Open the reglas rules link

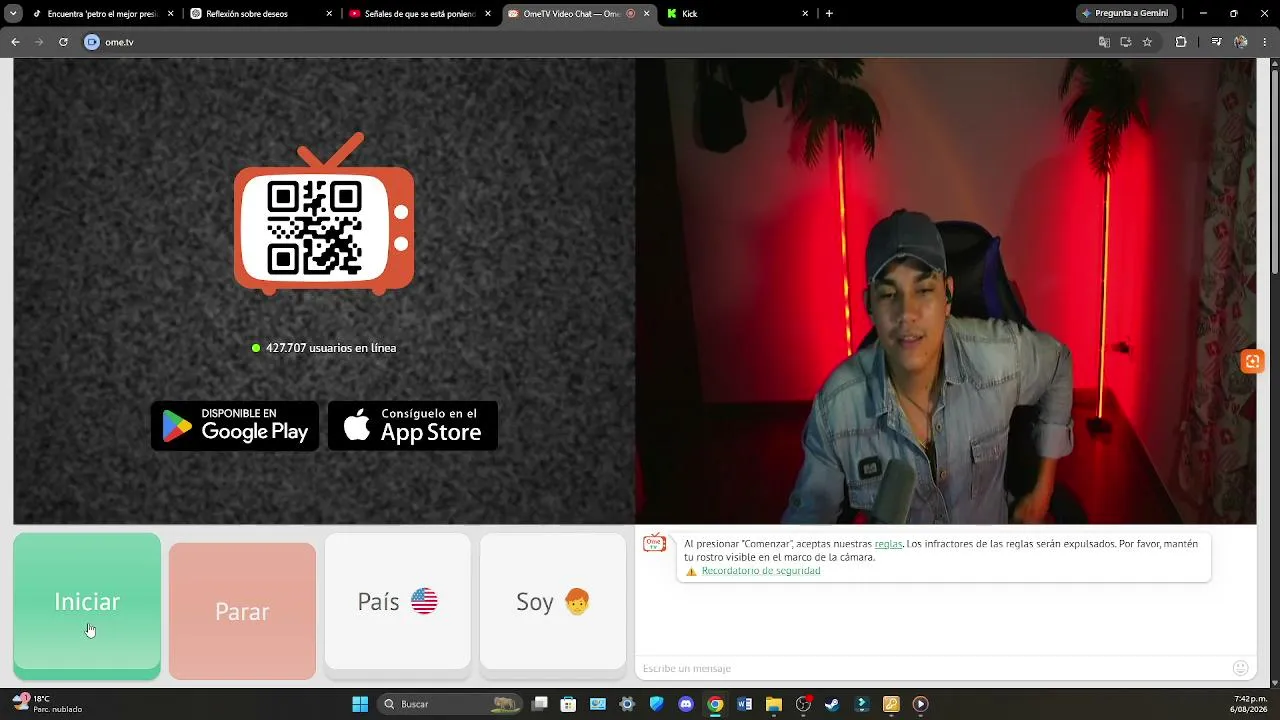(x=888, y=544)
